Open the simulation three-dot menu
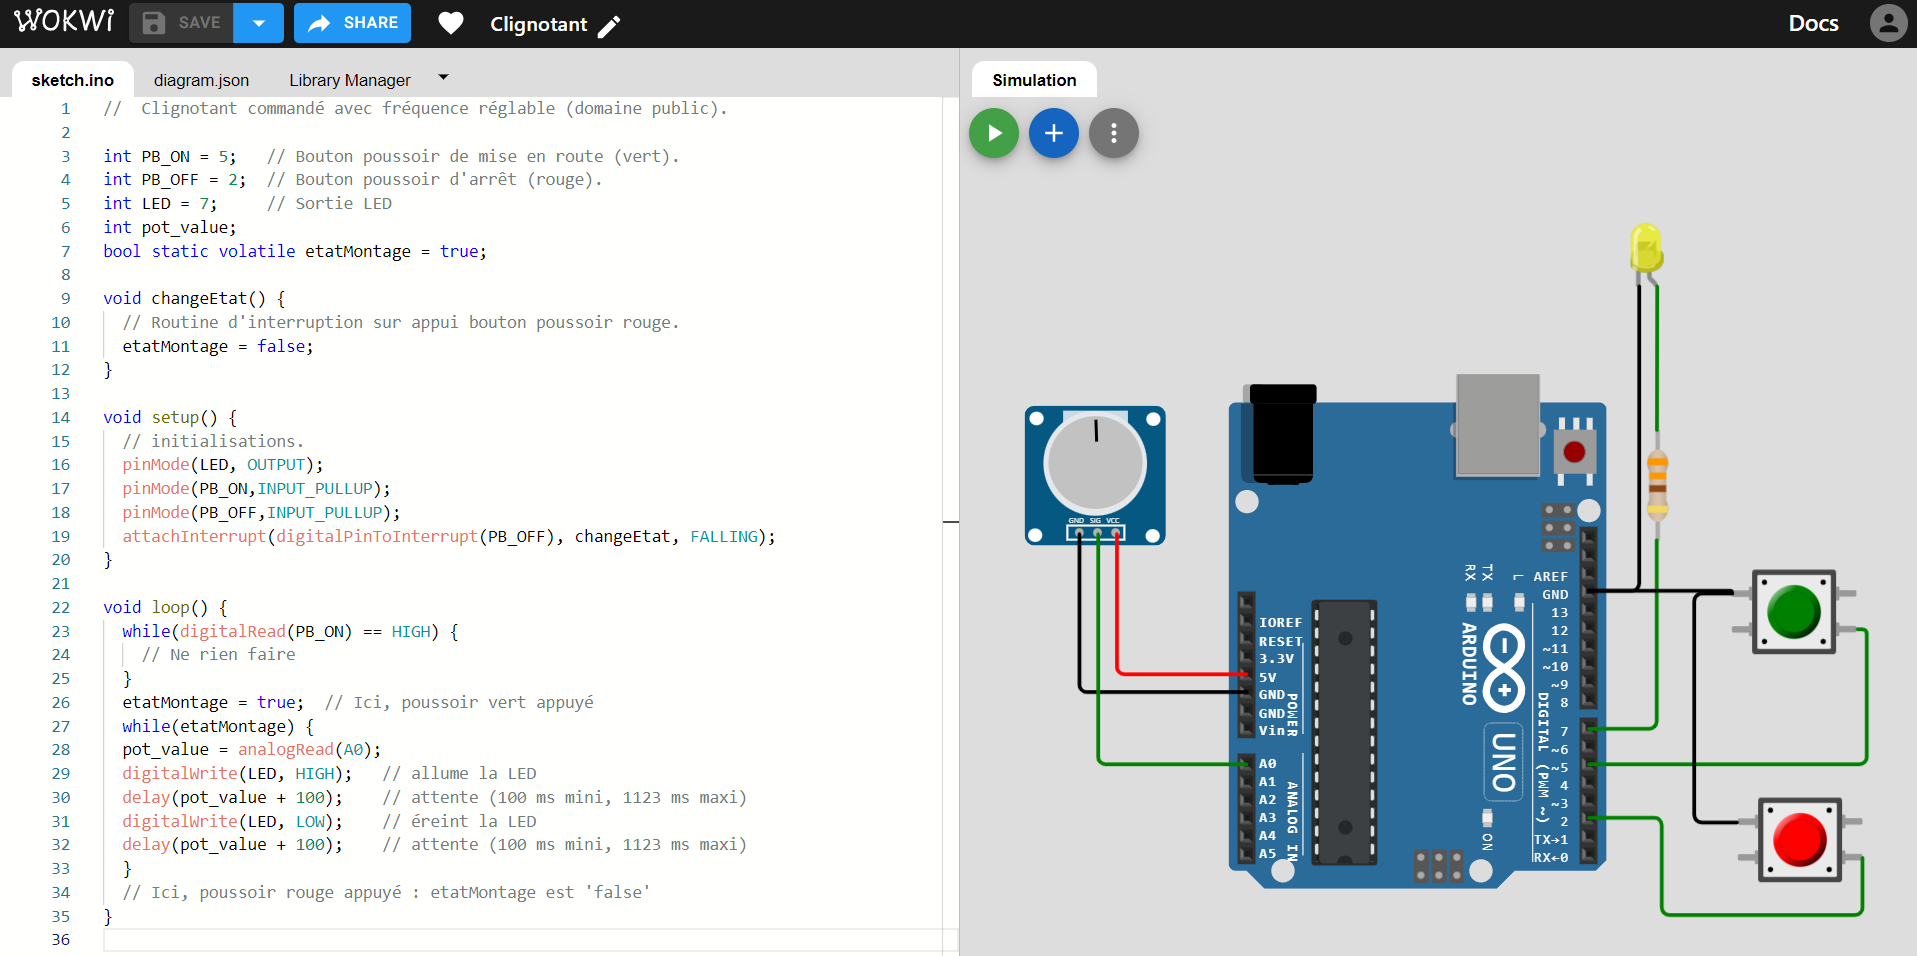Image resolution: width=1917 pixels, height=956 pixels. pos(1114,133)
